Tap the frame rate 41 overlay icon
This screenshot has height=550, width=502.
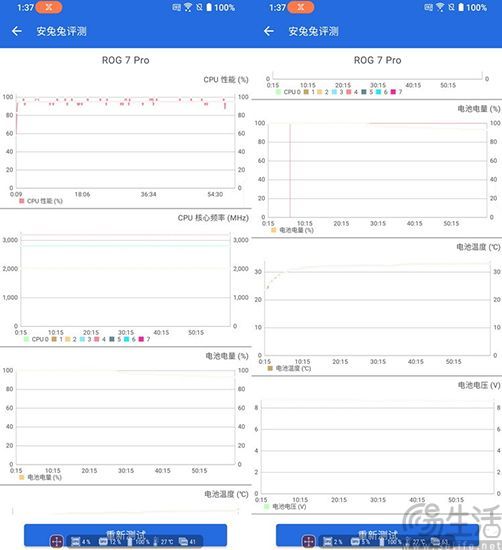pyautogui.click(x=183, y=542)
